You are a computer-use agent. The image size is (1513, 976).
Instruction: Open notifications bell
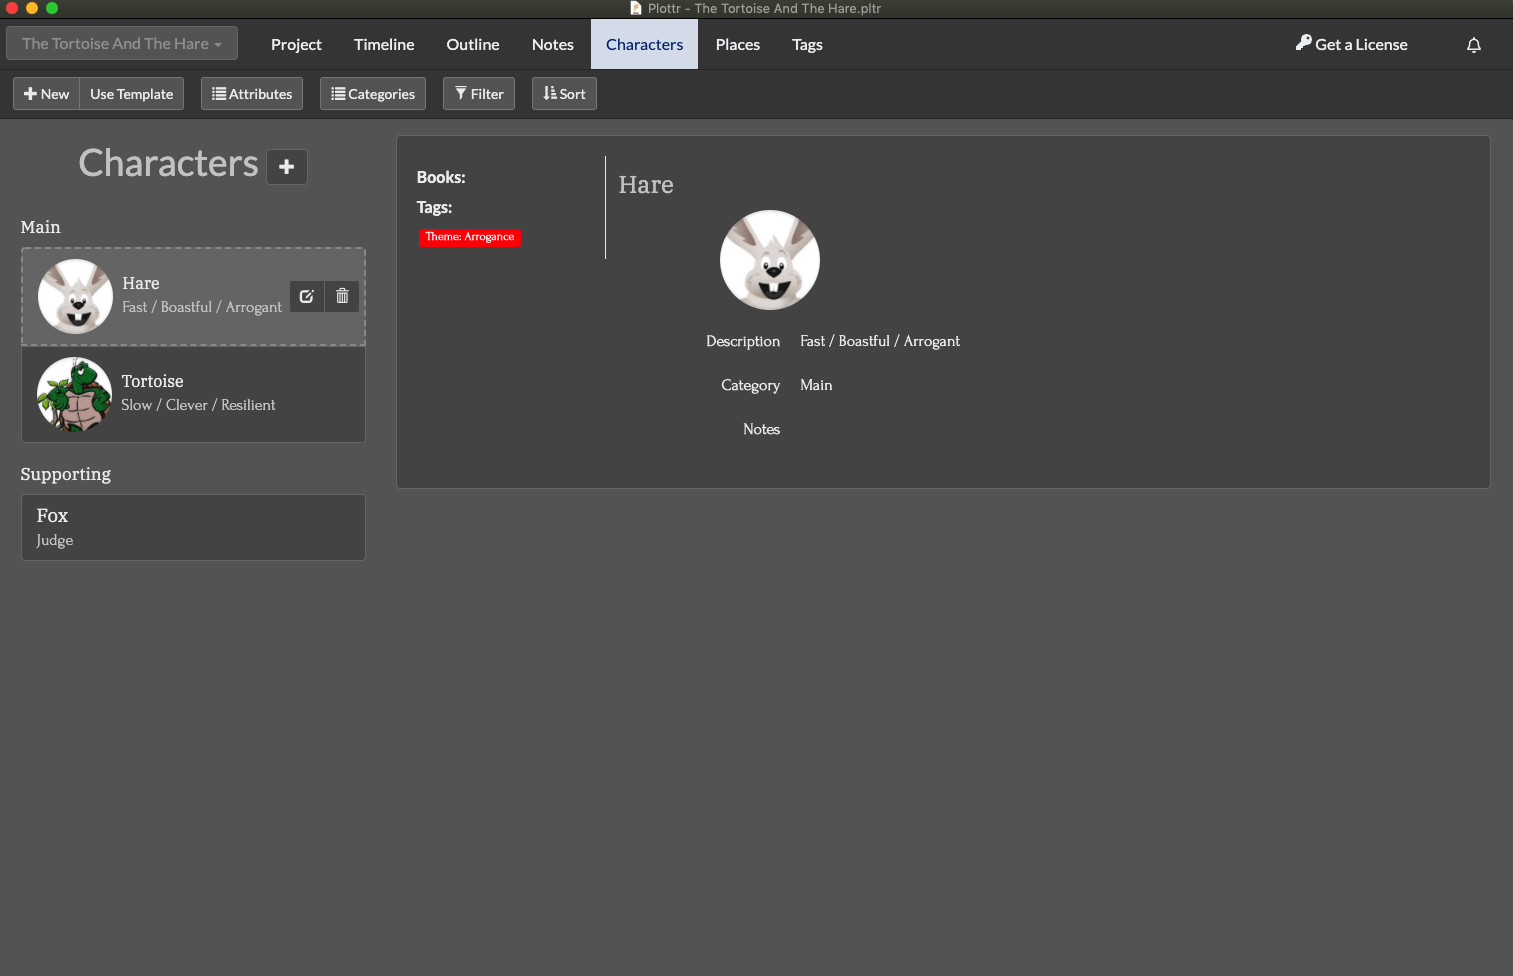1474,45
